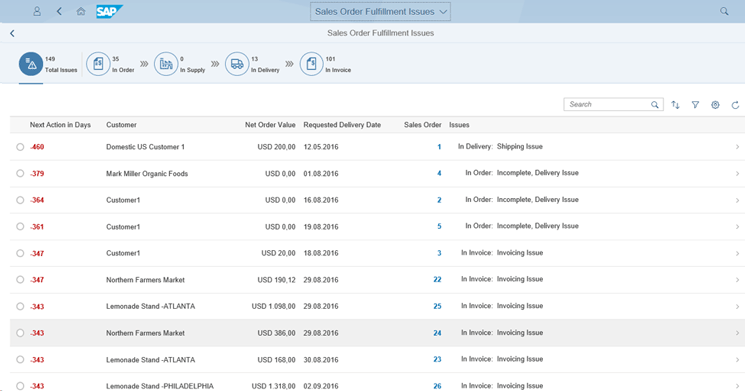Select the In Delivery truck icon
The height and width of the screenshot is (391, 745).
coord(237,64)
